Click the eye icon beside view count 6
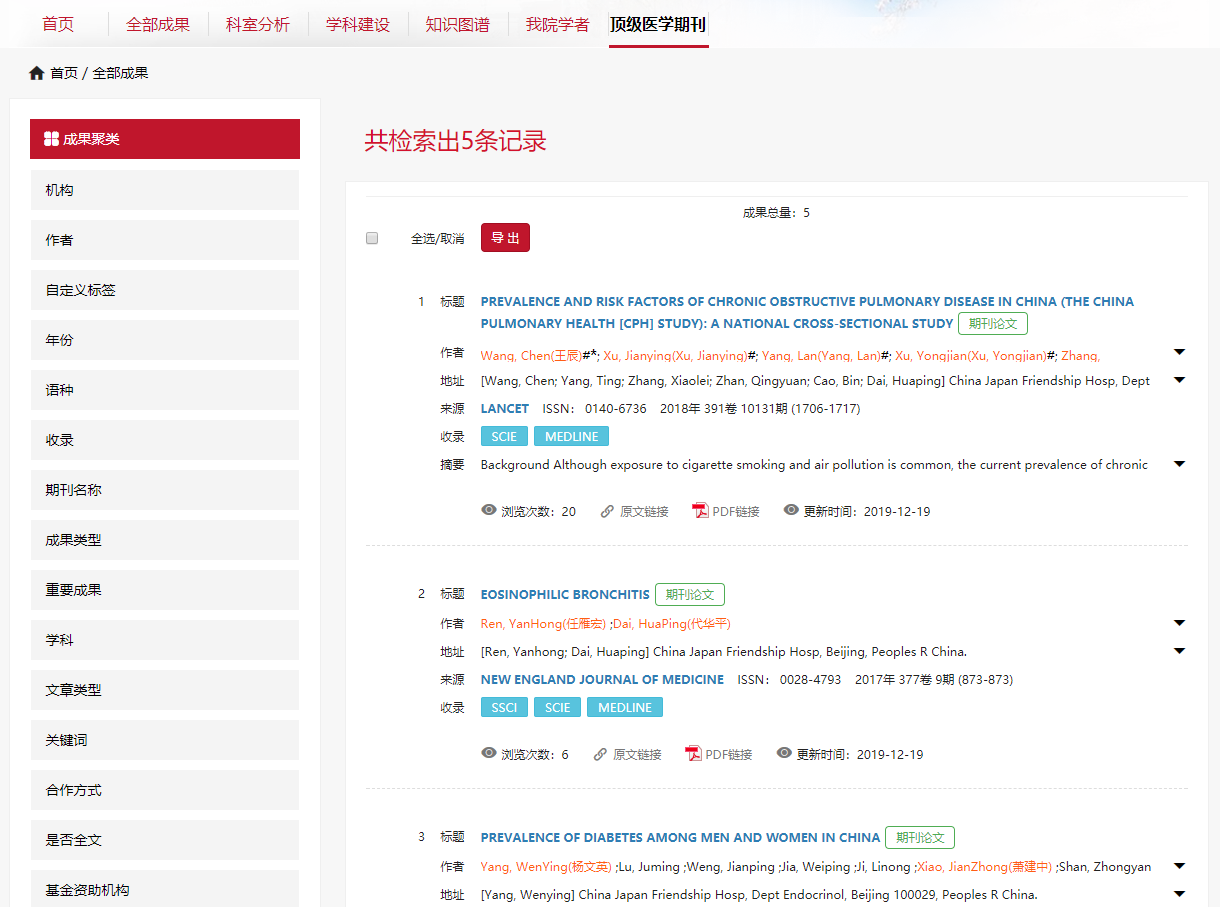The height and width of the screenshot is (907, 1220). (489, 753)
